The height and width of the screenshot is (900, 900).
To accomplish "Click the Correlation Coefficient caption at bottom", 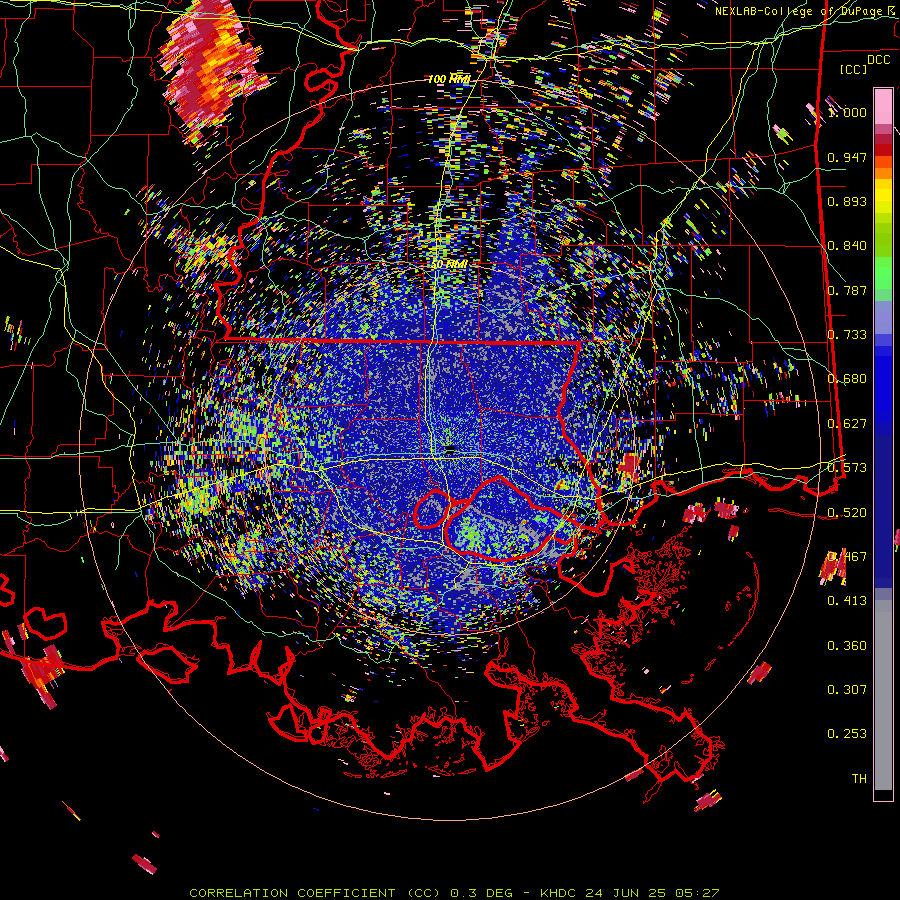I will click(x=454, y=893).
